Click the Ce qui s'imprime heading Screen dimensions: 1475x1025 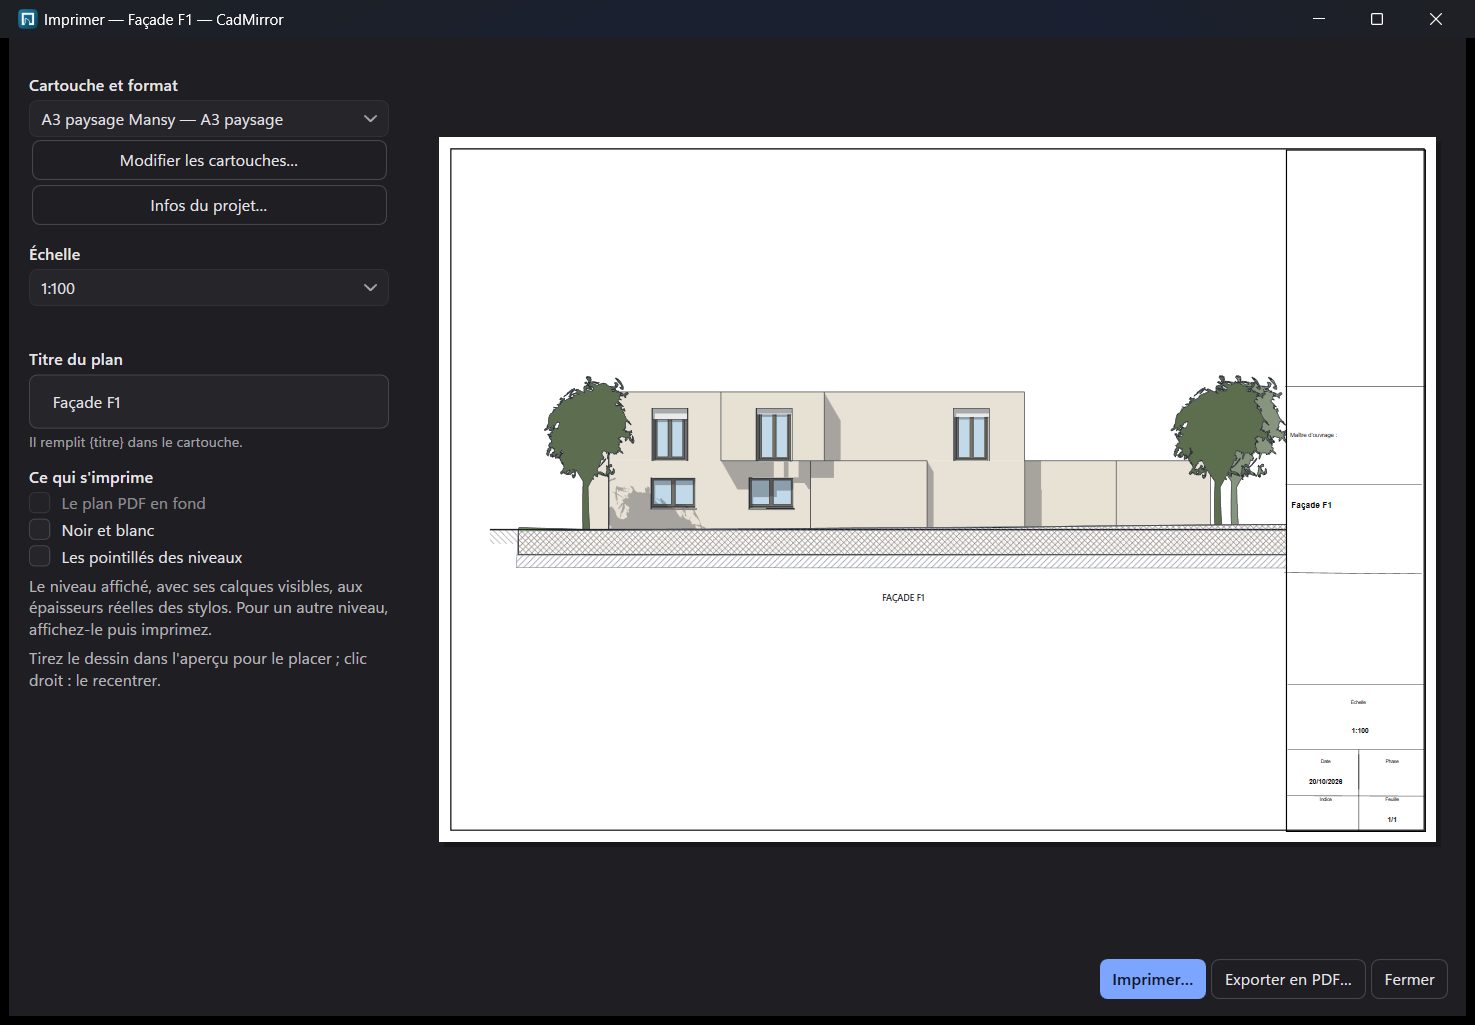(x=91, y=477)
